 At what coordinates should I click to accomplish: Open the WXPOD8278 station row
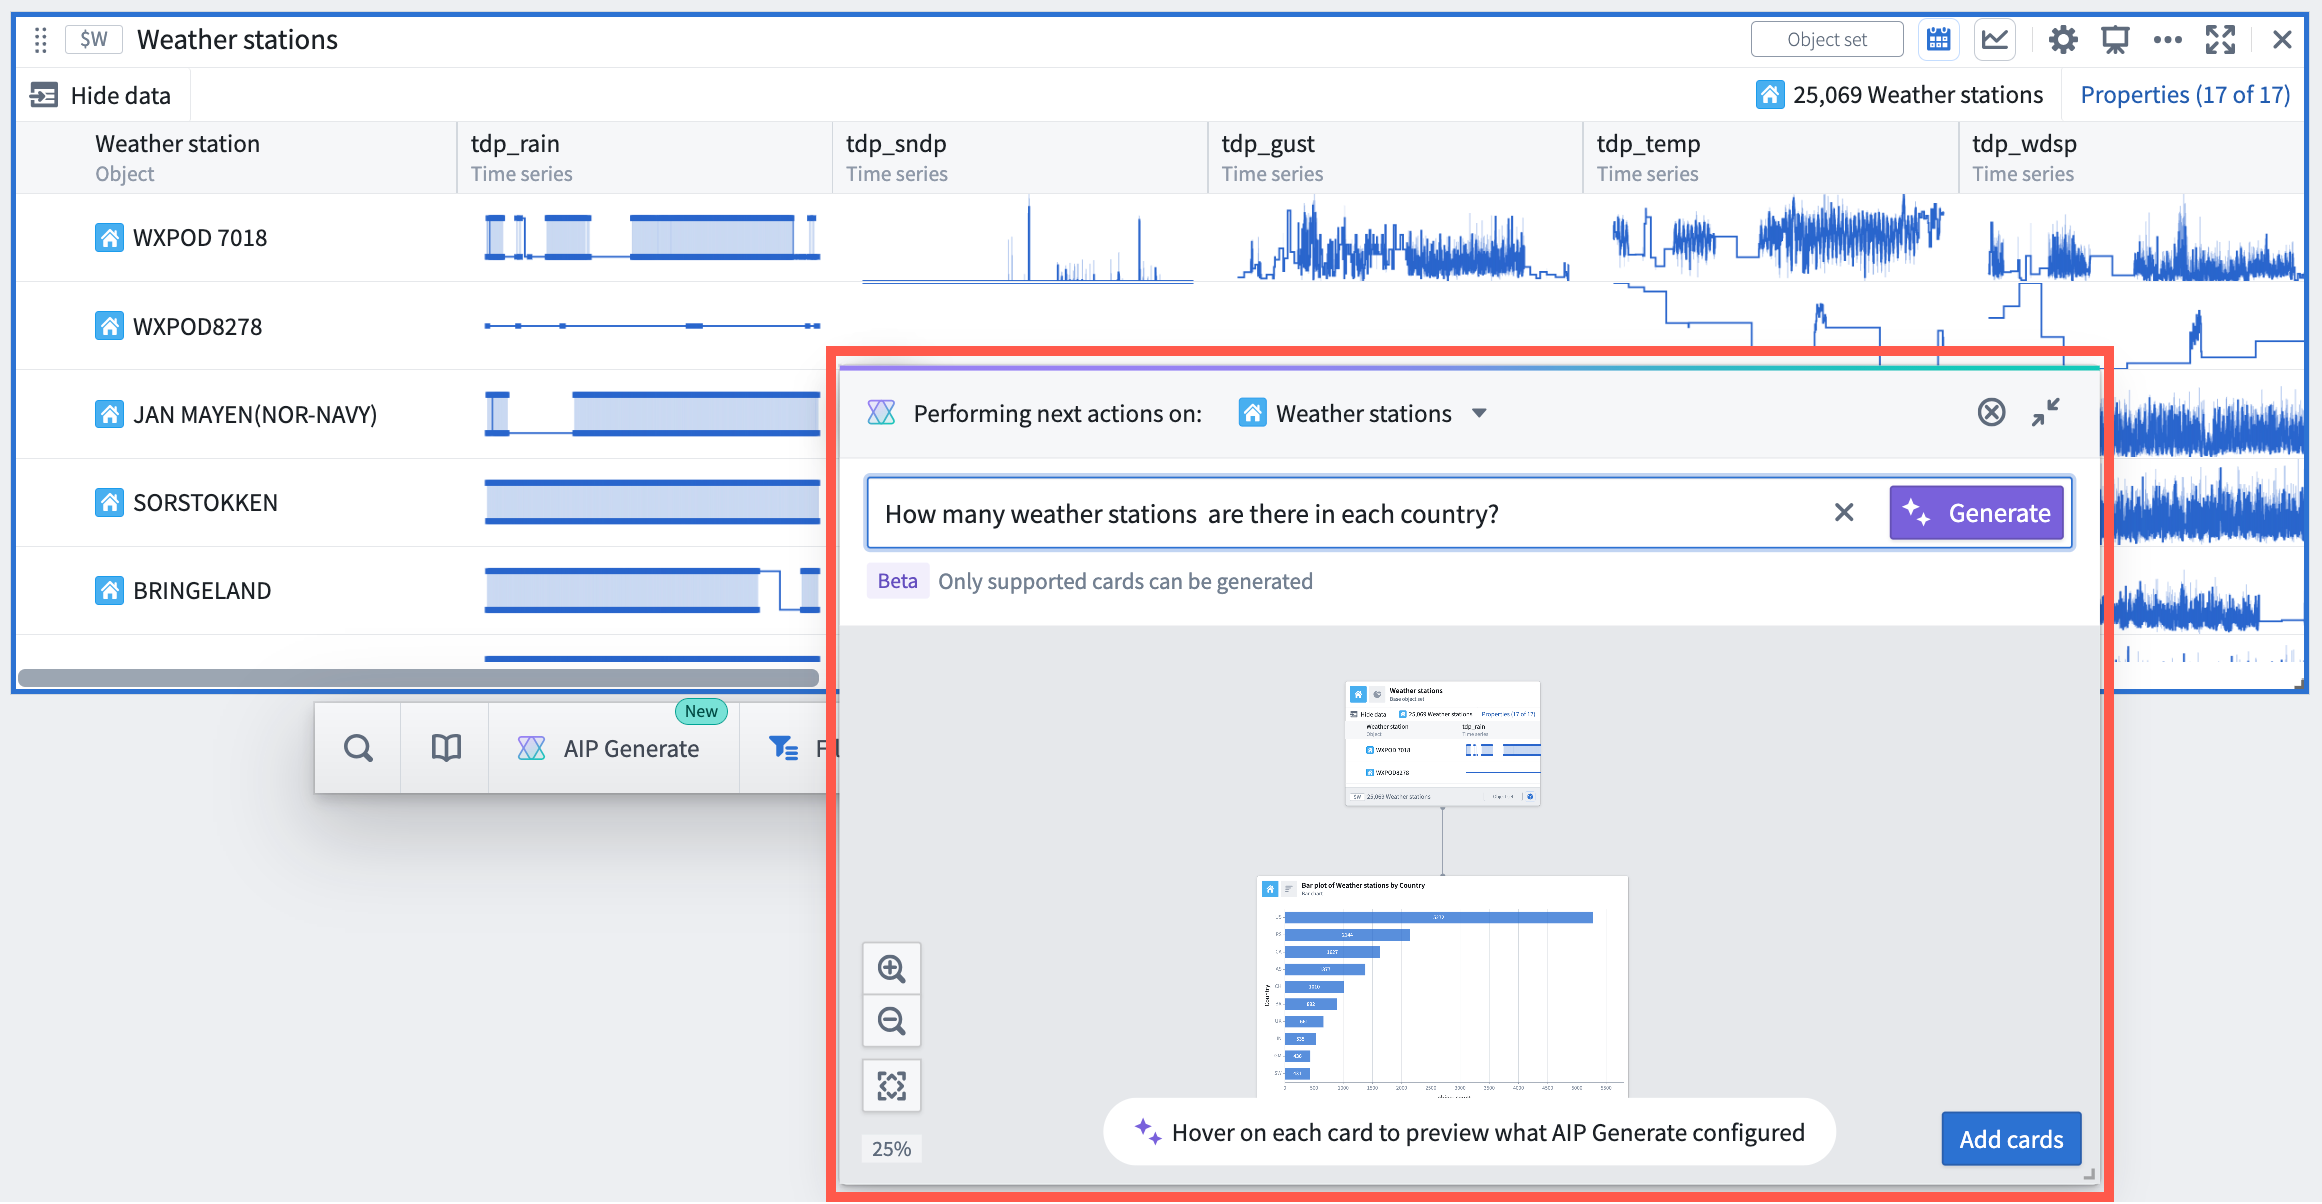[x=198, y=327]
